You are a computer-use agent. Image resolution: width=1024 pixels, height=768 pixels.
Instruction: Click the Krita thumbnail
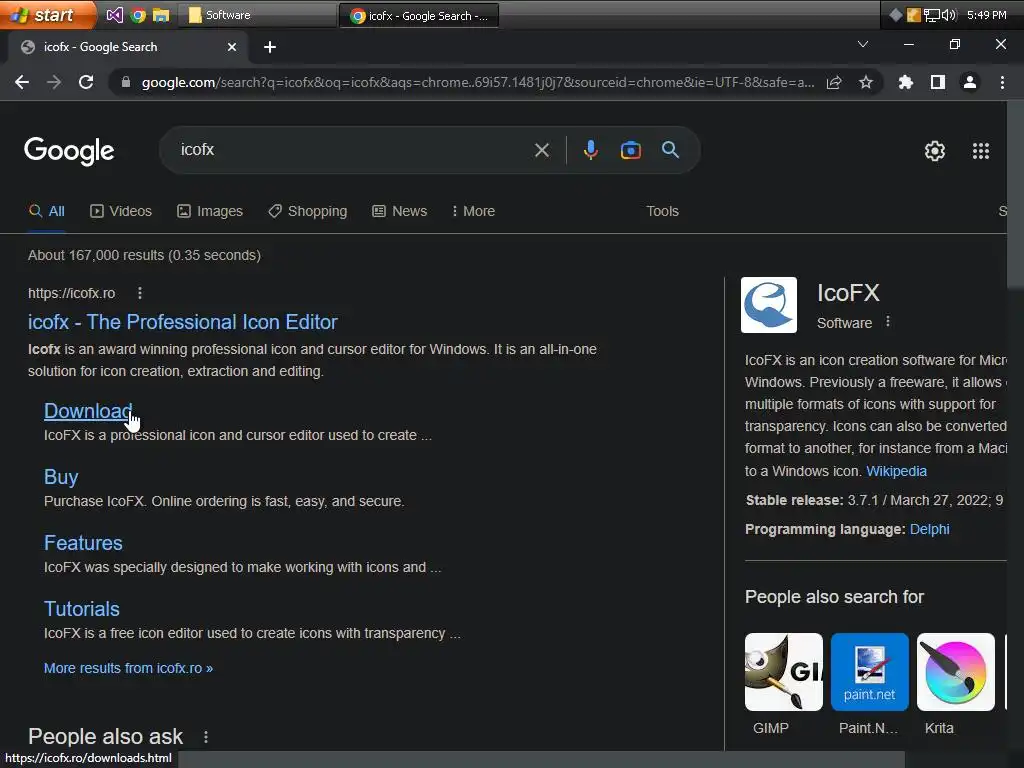(955, 672)
